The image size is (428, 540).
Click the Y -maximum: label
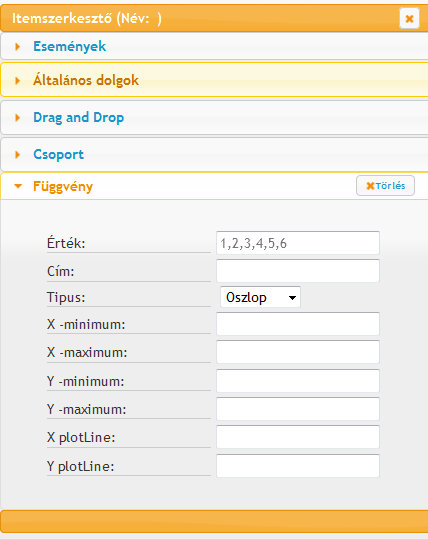(87, 409)
